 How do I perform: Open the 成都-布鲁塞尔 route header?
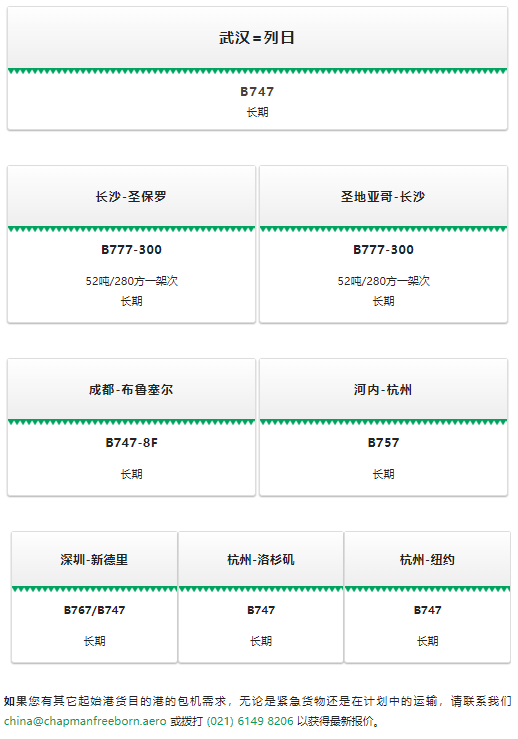pos(132,390)
